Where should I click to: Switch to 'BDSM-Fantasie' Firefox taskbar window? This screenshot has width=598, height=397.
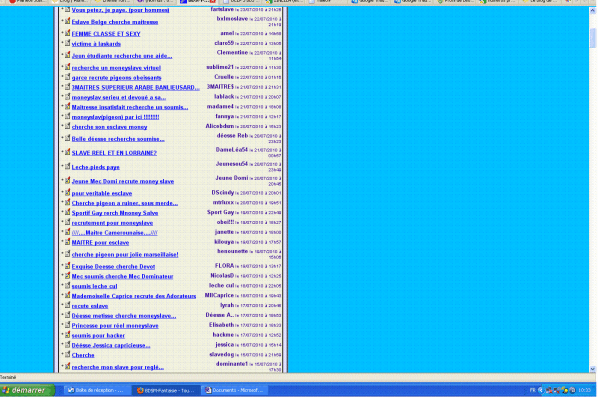pos(166,390)
